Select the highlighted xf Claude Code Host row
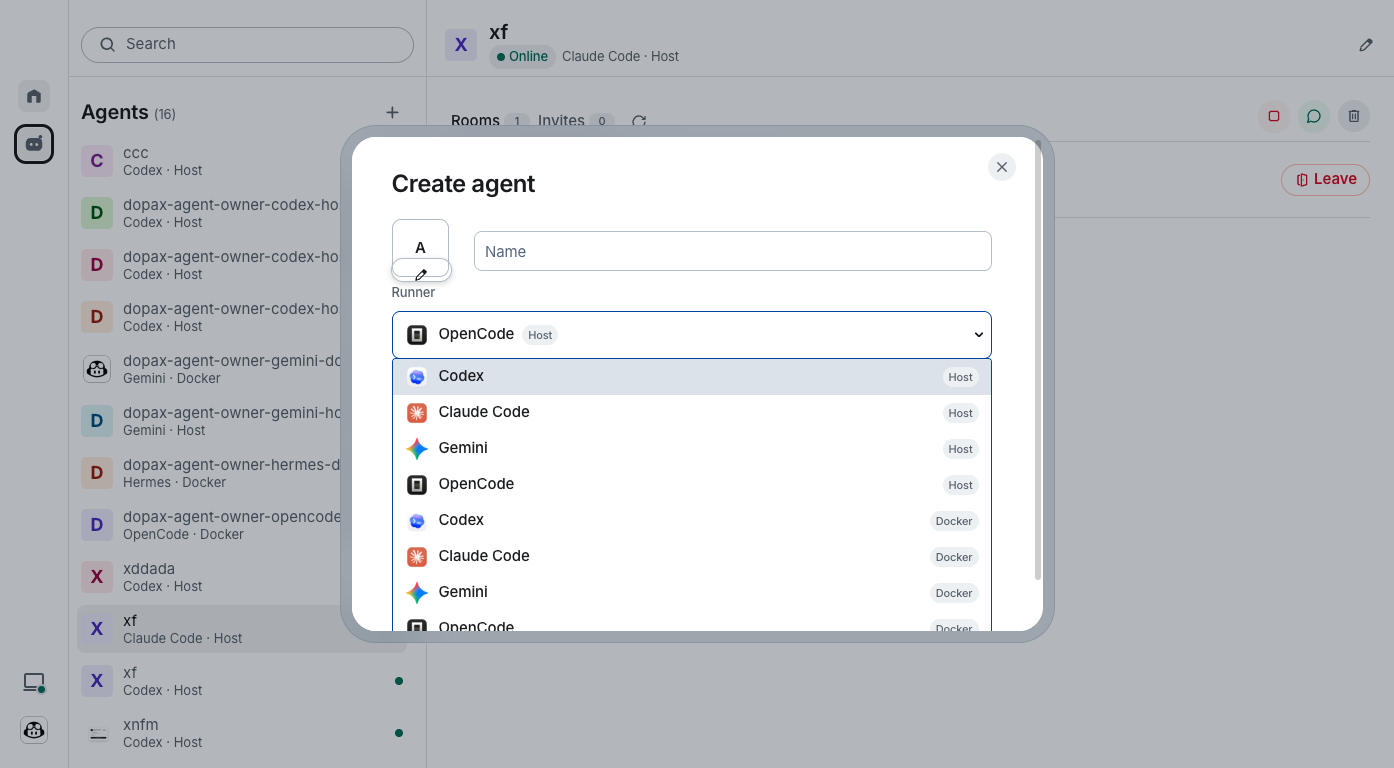Viewport: 1394px width, 768px height. coord(242,629)
